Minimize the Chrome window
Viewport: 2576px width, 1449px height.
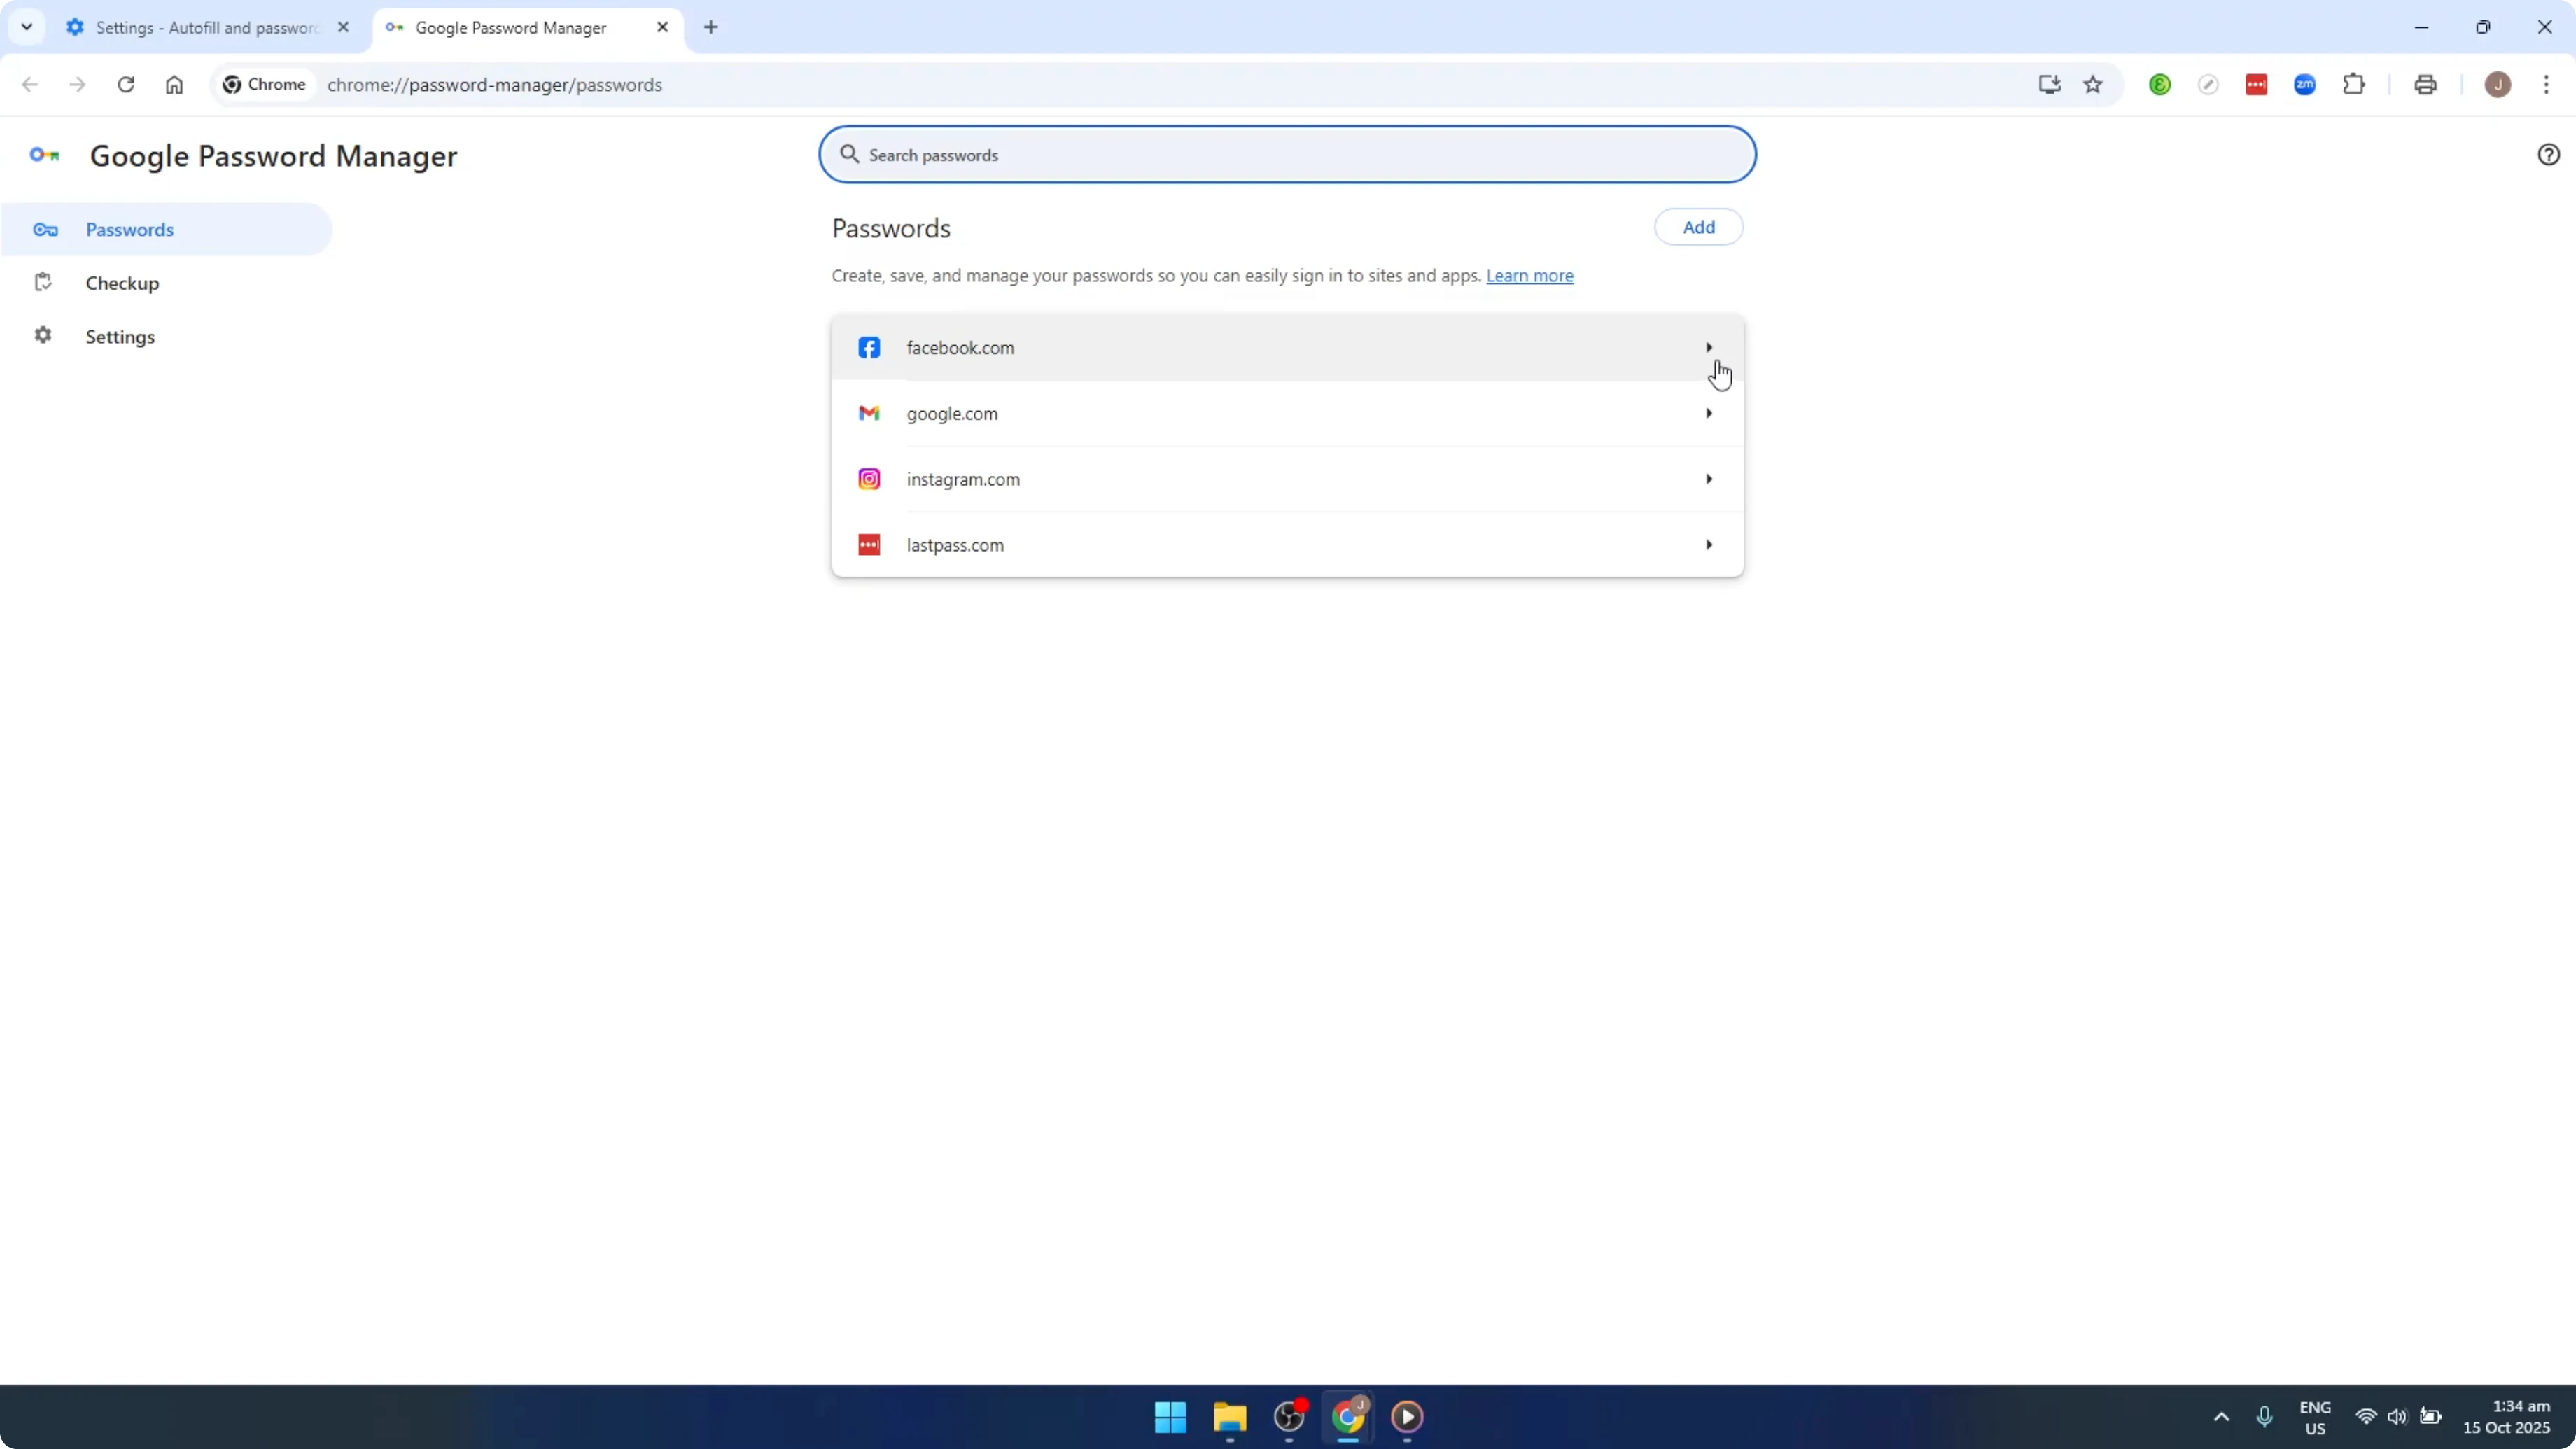point(2421,27)
